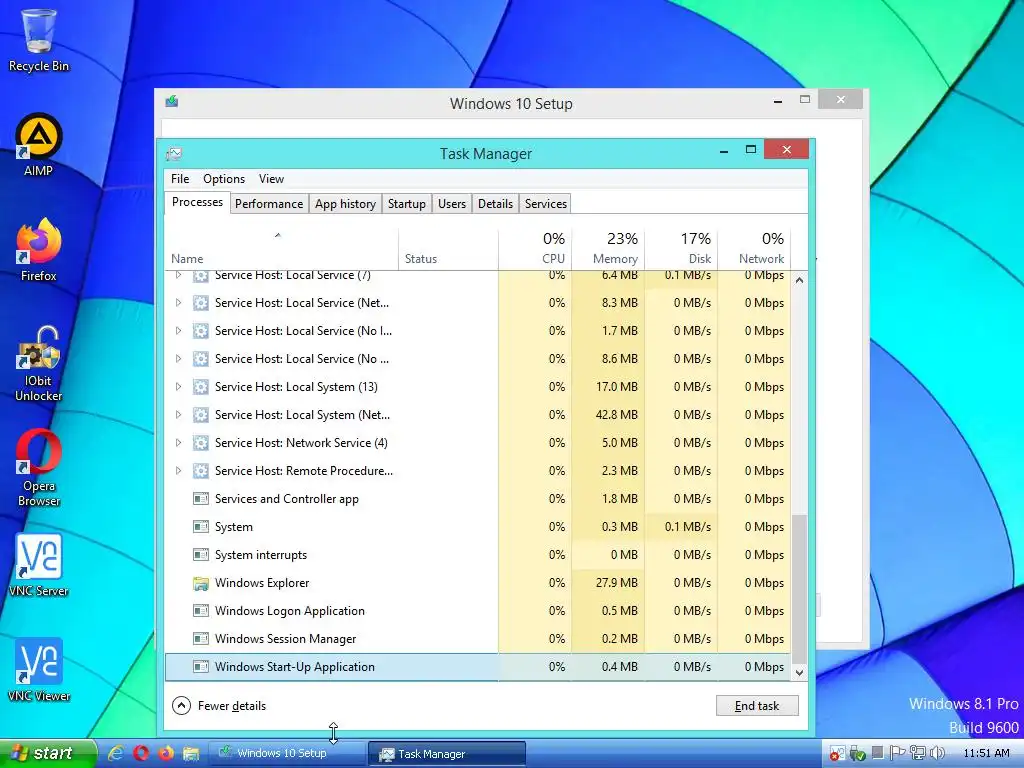
Task: Open the File Explorer quick-launch icon
Action: (191, 754)
